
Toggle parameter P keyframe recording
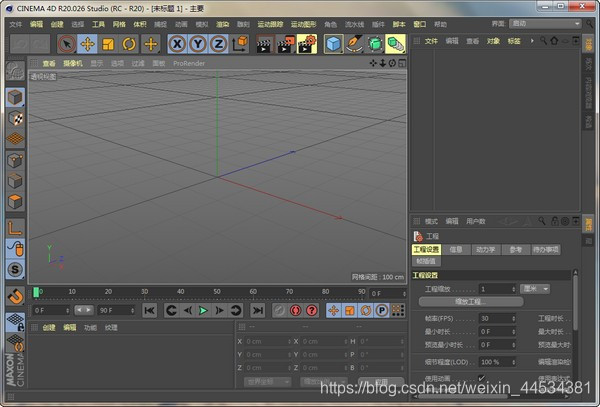pyautogui.click(x=382, y=310)
